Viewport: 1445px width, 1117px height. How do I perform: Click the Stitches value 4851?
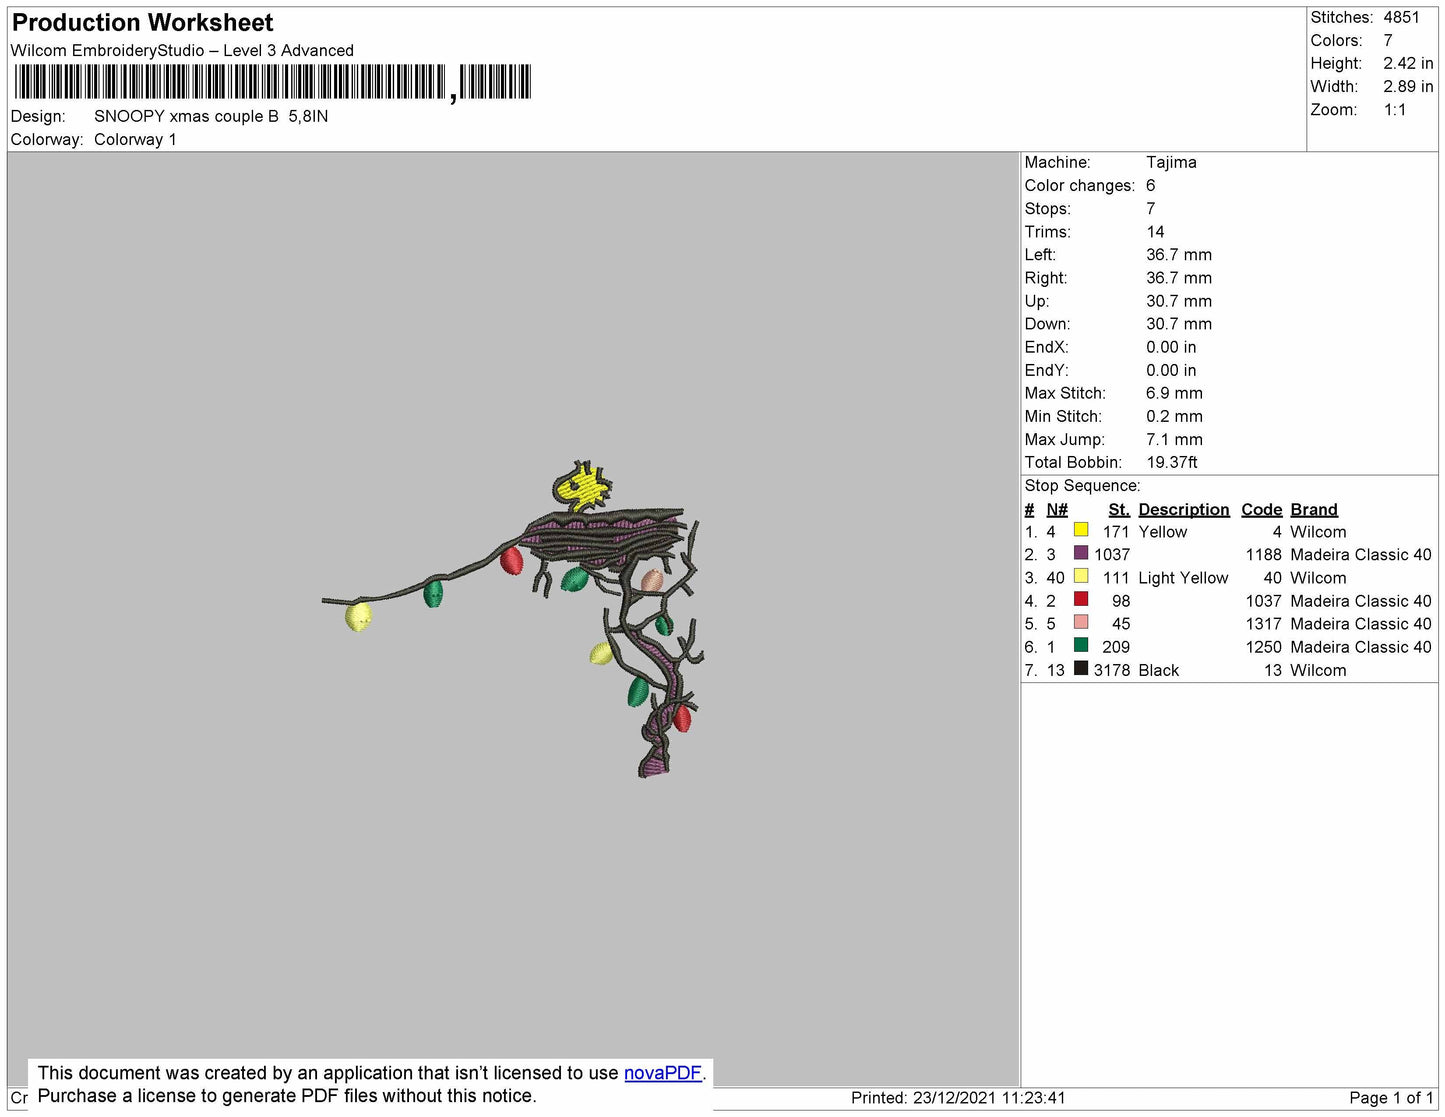1401,17
